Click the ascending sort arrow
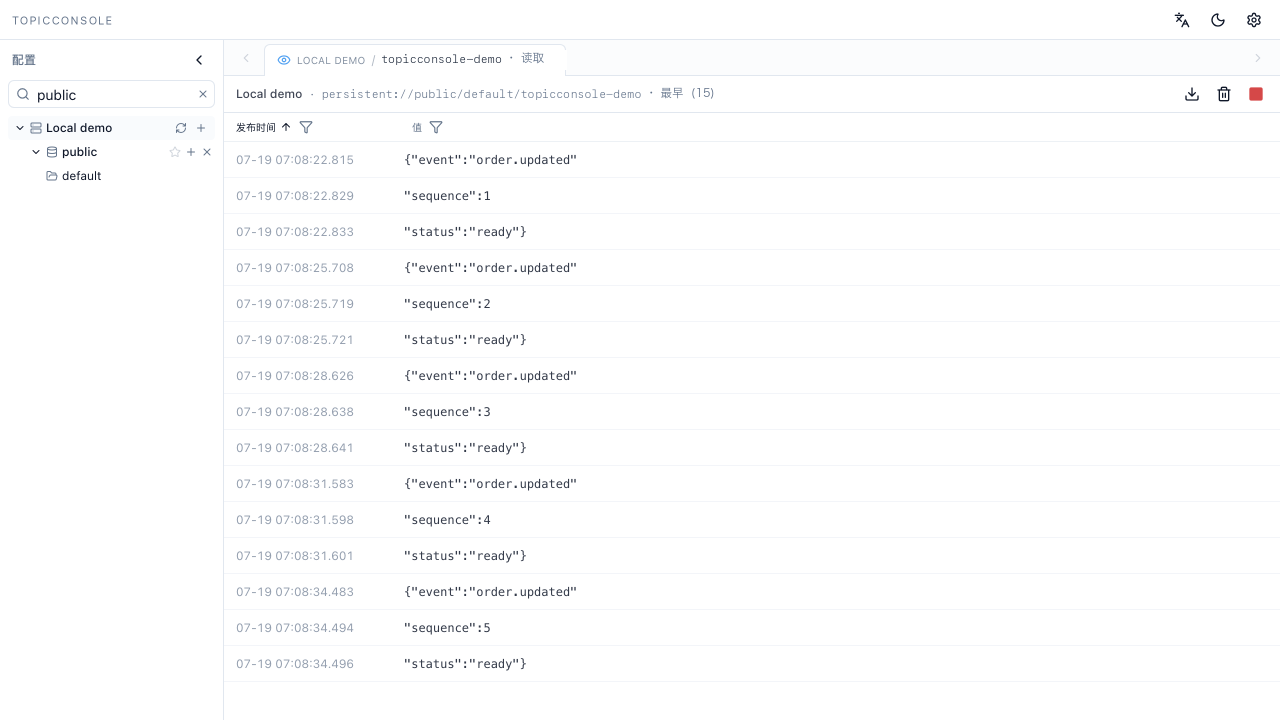 (286, 127)
